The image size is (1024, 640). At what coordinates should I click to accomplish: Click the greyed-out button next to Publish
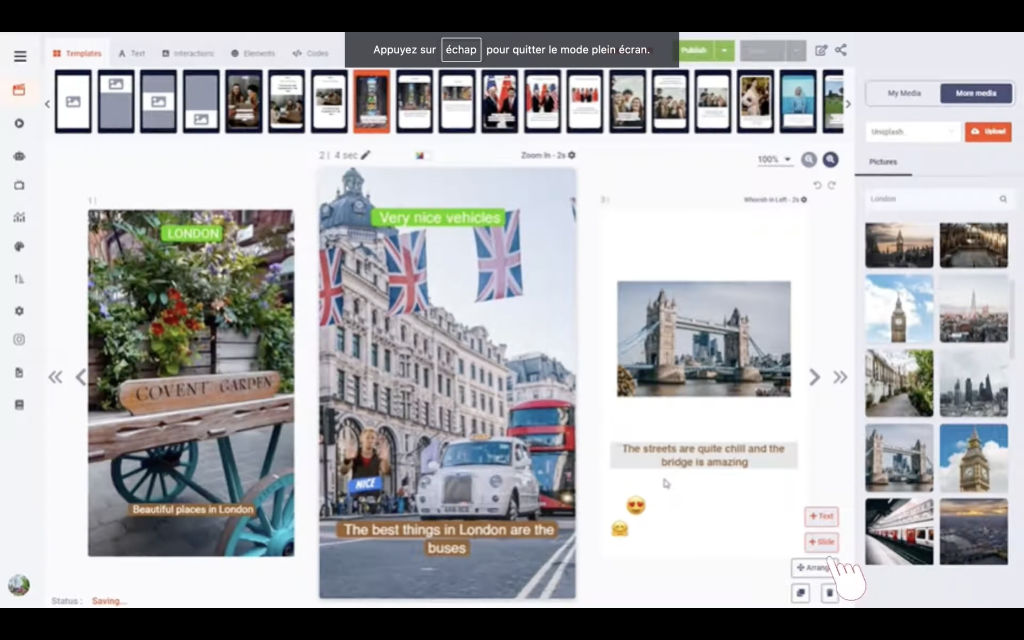pyautogui.click(x=763, y=50)
